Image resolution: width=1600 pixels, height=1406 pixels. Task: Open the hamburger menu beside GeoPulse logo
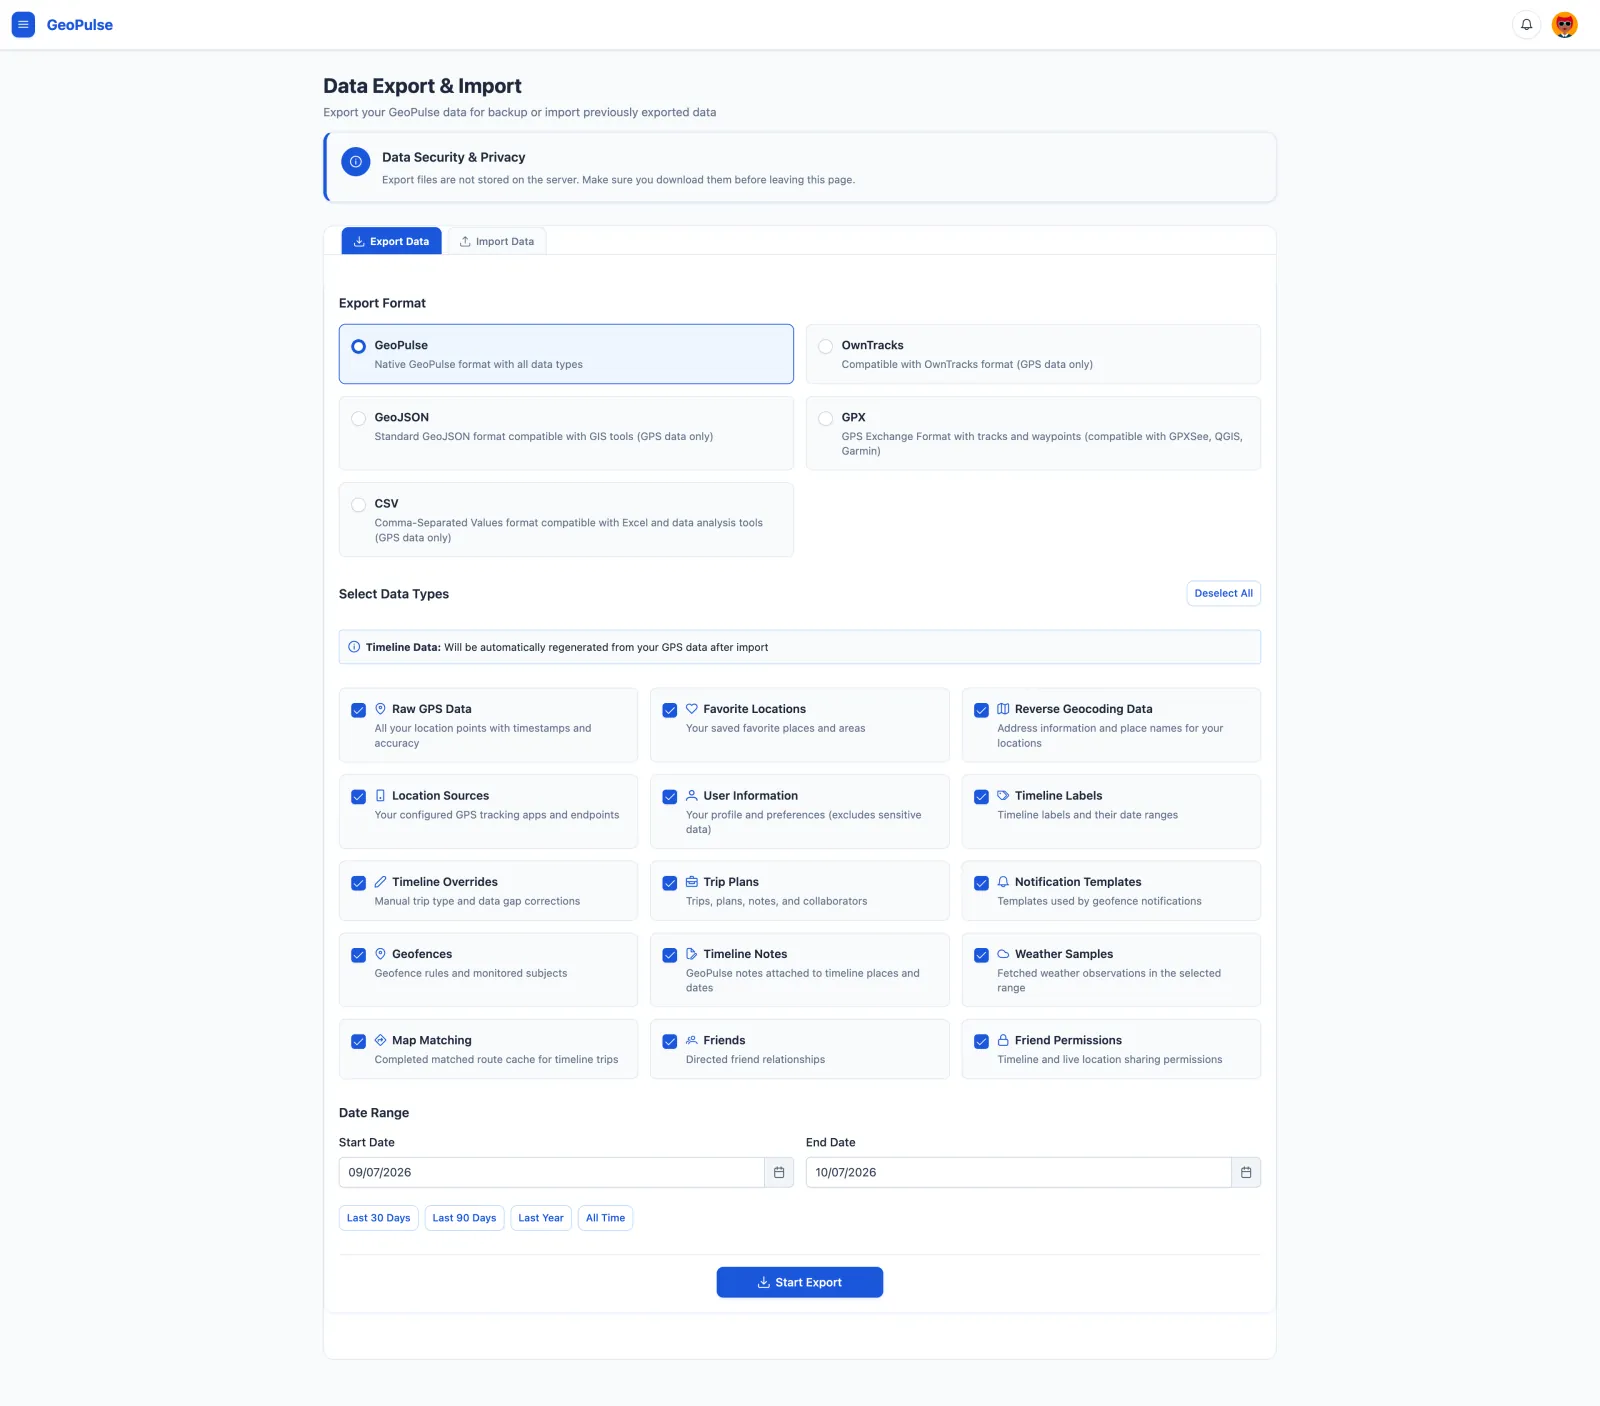click(x=23, y=25)
